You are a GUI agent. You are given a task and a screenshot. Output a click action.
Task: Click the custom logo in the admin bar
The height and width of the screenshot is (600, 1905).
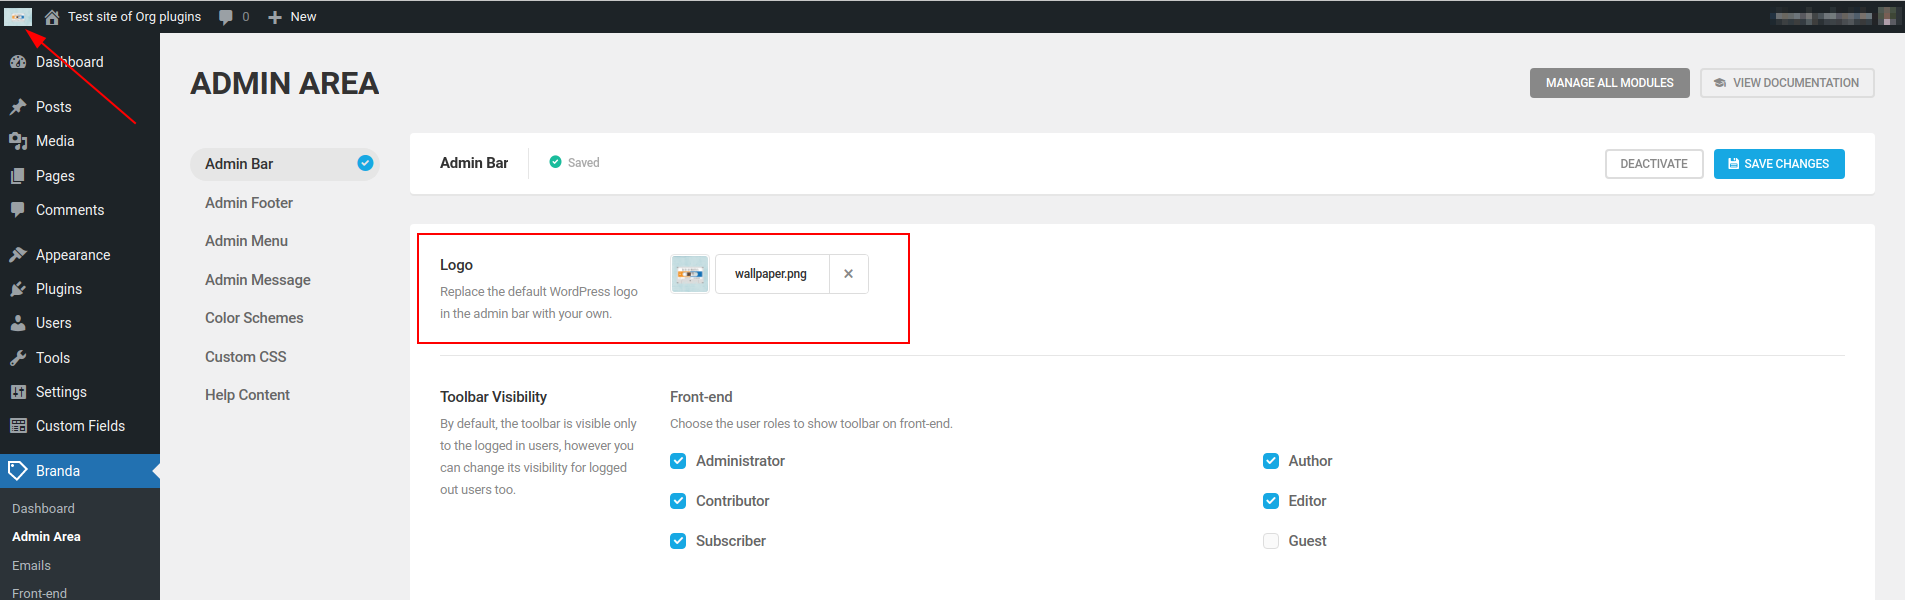(x=18, y=17)
